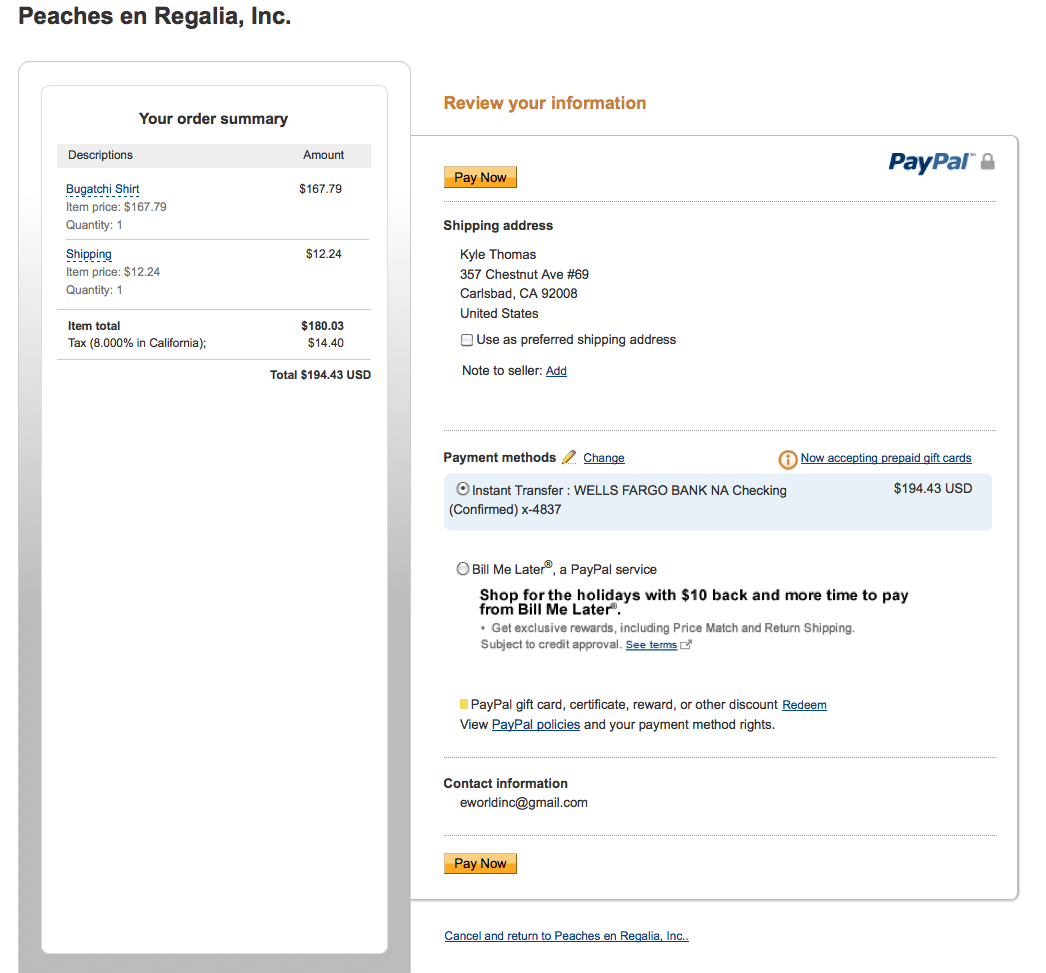1046x973 pixels.
Task: Click Redeem for gift card or discount
Action: click(804, 705)
